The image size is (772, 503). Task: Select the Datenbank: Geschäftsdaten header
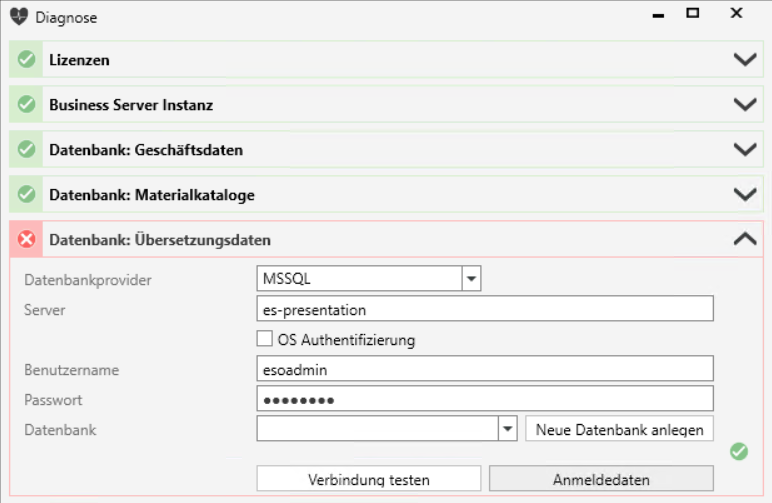coord(386,149)
